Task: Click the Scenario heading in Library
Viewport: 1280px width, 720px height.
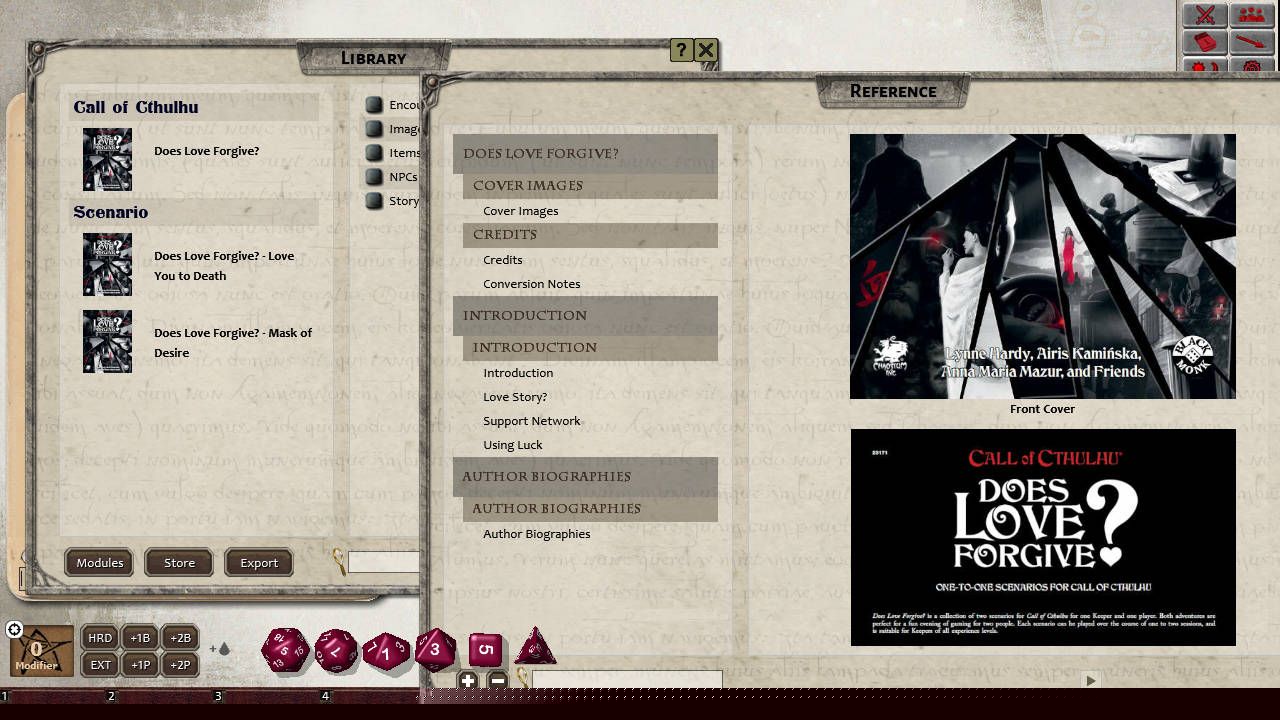Action: (x=110, y=212)
